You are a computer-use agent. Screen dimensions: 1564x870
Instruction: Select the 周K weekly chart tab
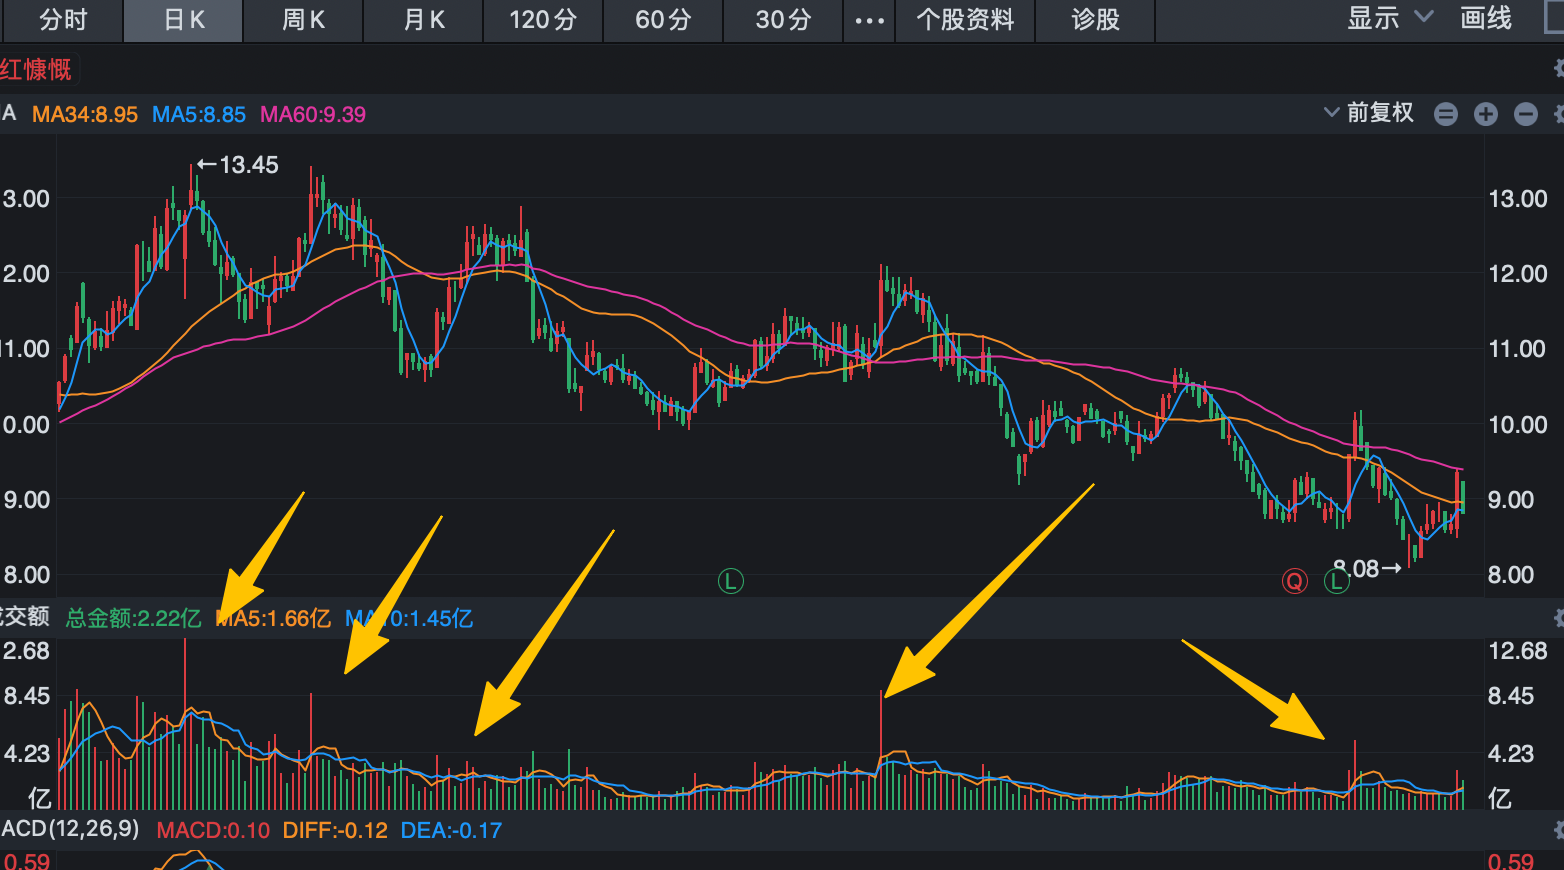pos(303,20)
